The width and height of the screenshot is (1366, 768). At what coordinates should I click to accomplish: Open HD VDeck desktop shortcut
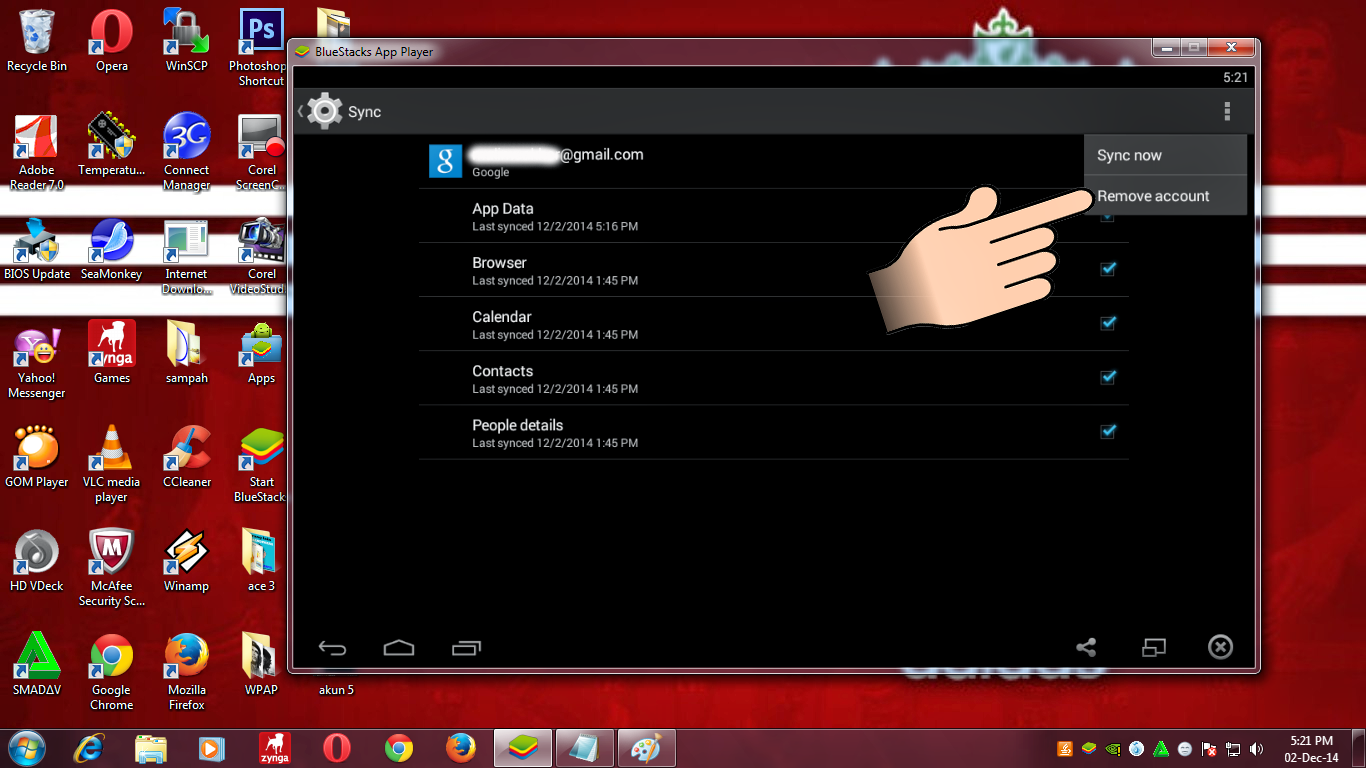(x=37, y=561)
